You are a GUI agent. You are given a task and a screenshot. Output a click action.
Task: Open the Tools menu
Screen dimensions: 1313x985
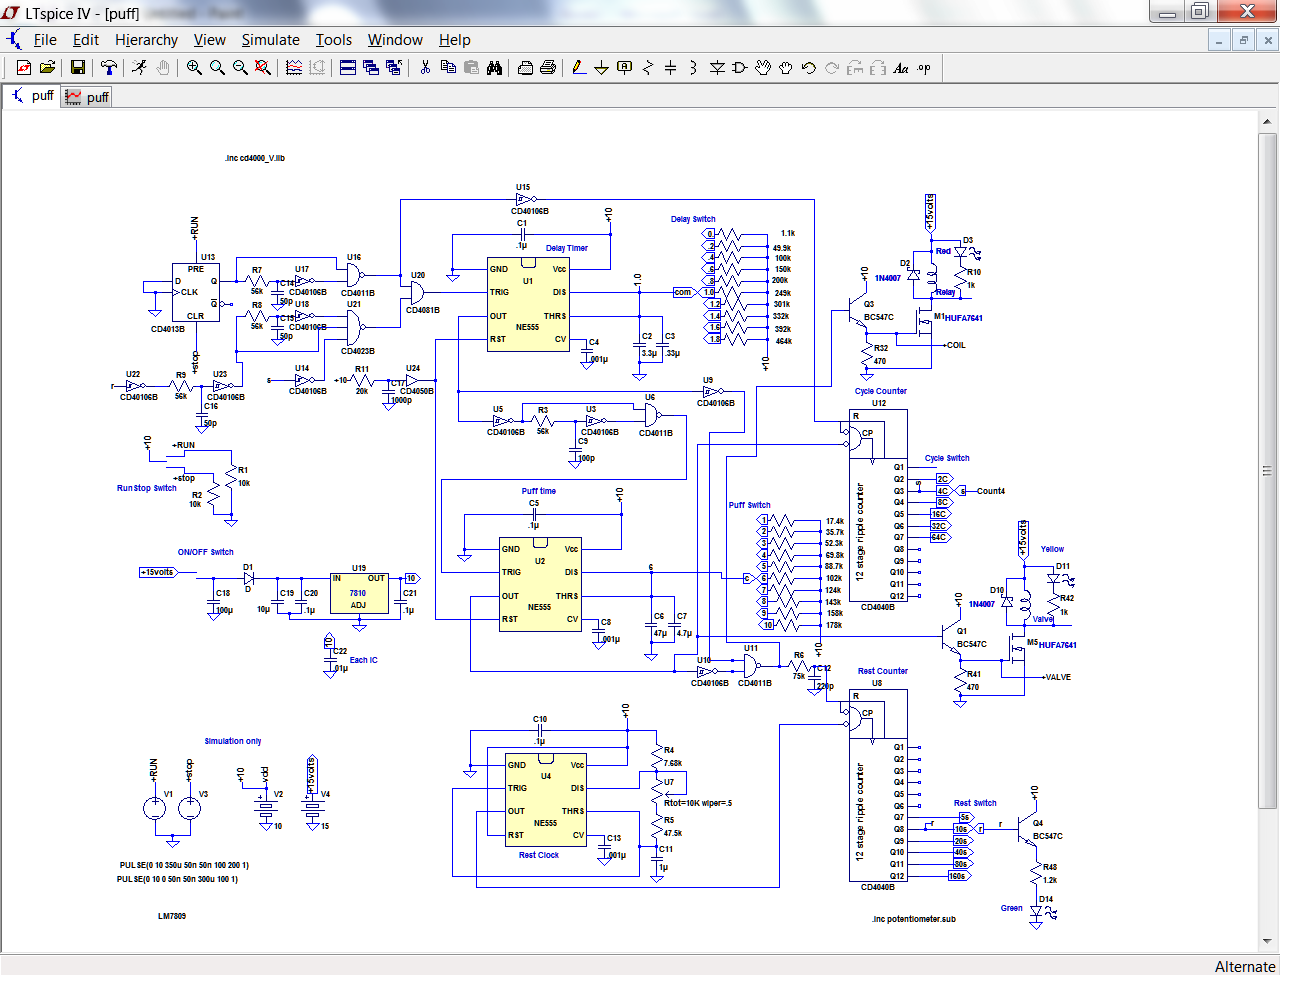pyautogui.click(x=334, y=40)
